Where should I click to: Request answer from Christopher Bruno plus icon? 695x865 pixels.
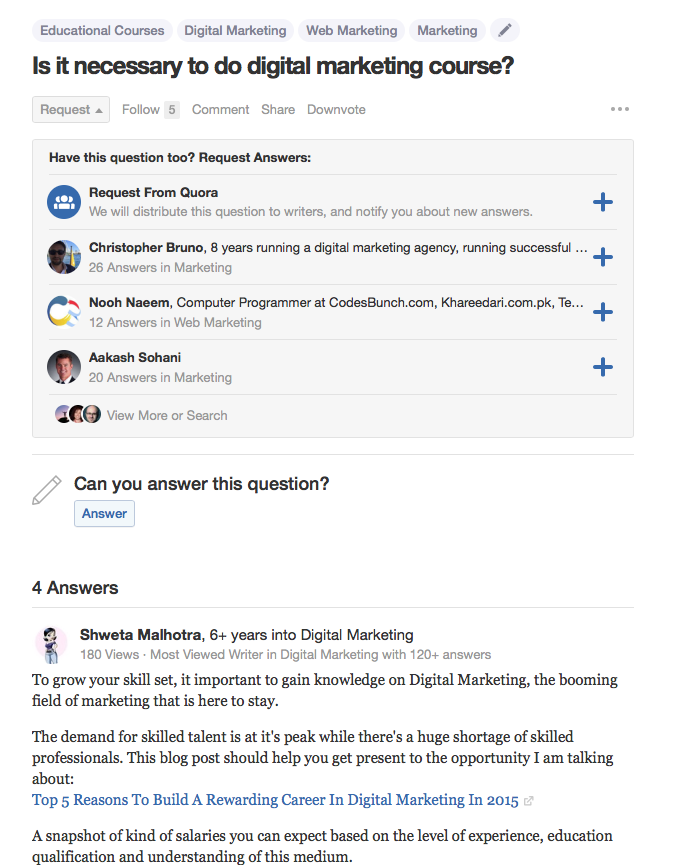point(602,257)
